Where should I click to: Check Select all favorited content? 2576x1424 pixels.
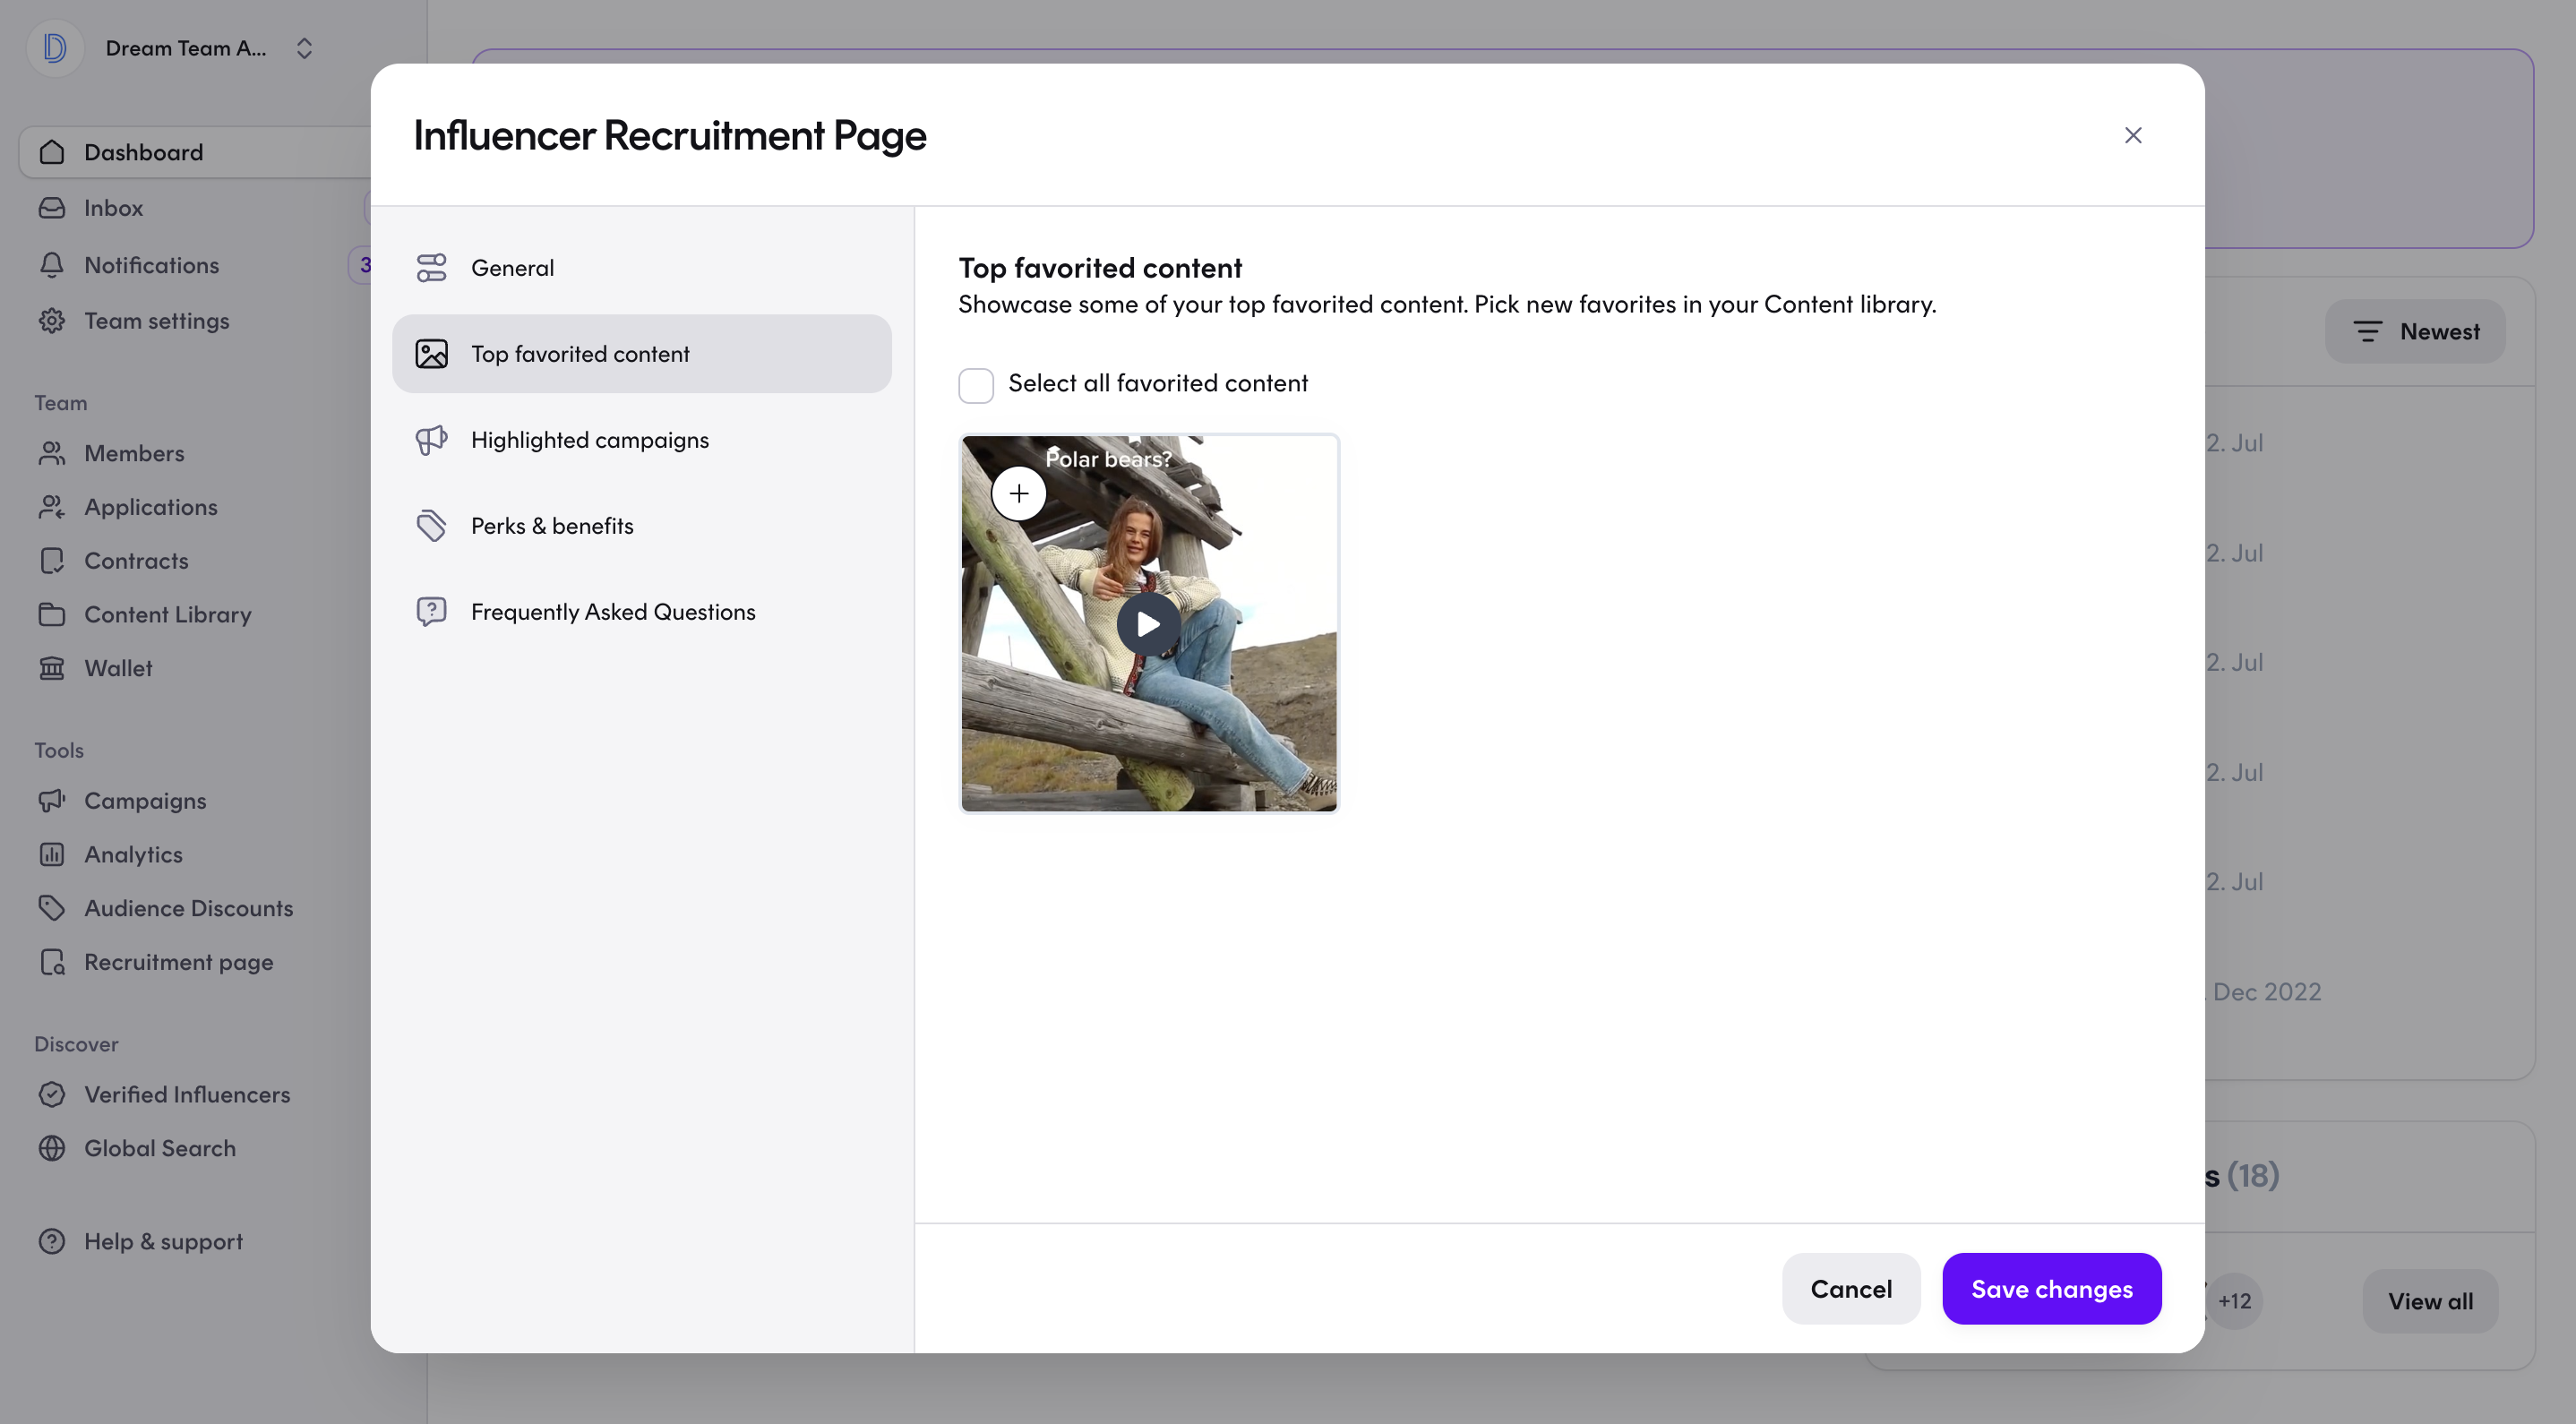tap(975, 385)
